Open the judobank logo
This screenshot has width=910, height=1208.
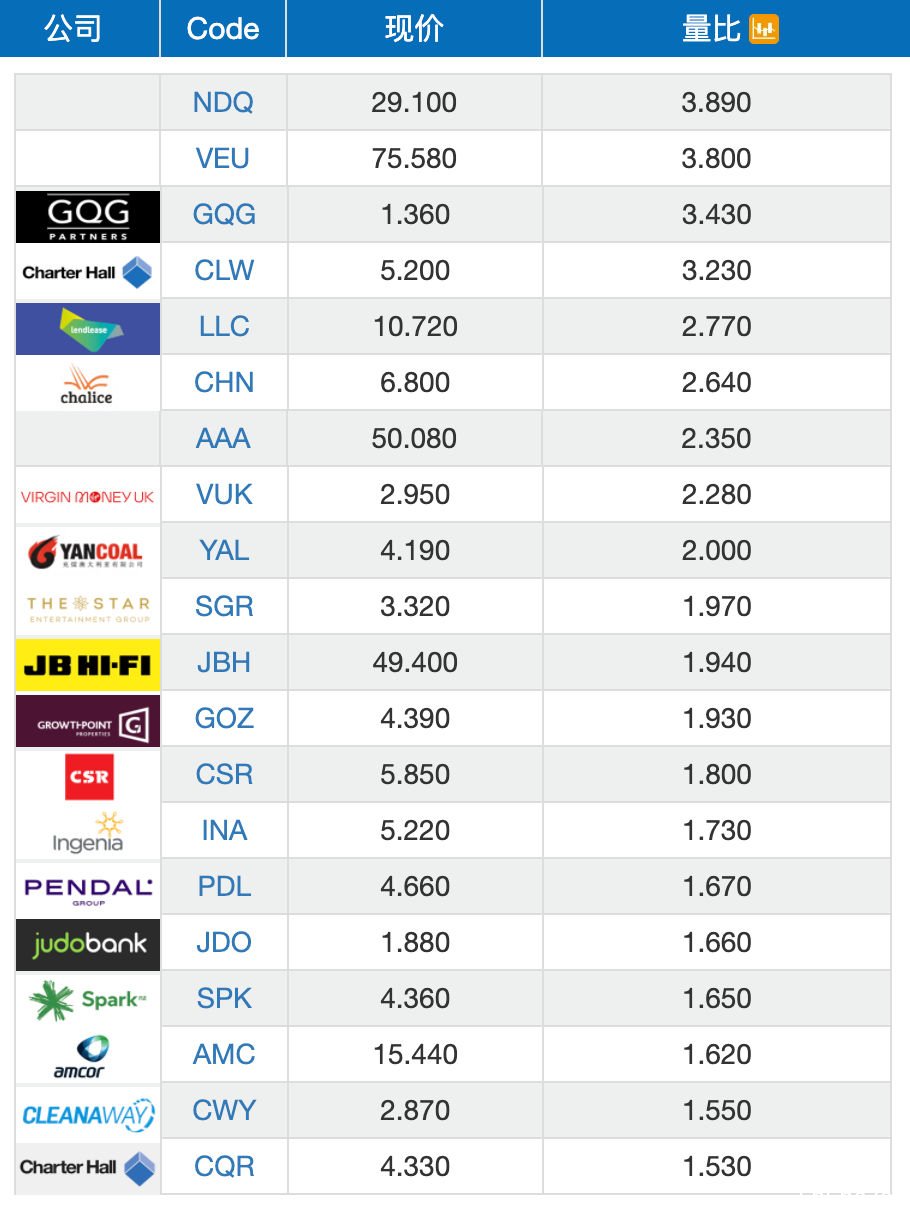pyautogui.click(x=88, y=944)
